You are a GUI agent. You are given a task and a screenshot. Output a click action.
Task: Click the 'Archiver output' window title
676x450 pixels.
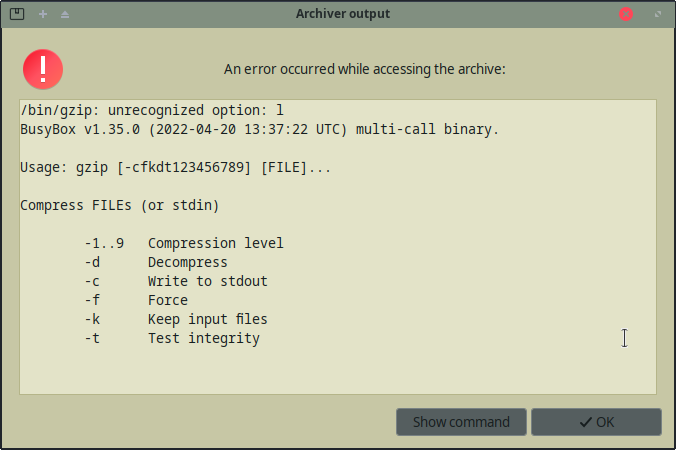click(343, 14)
